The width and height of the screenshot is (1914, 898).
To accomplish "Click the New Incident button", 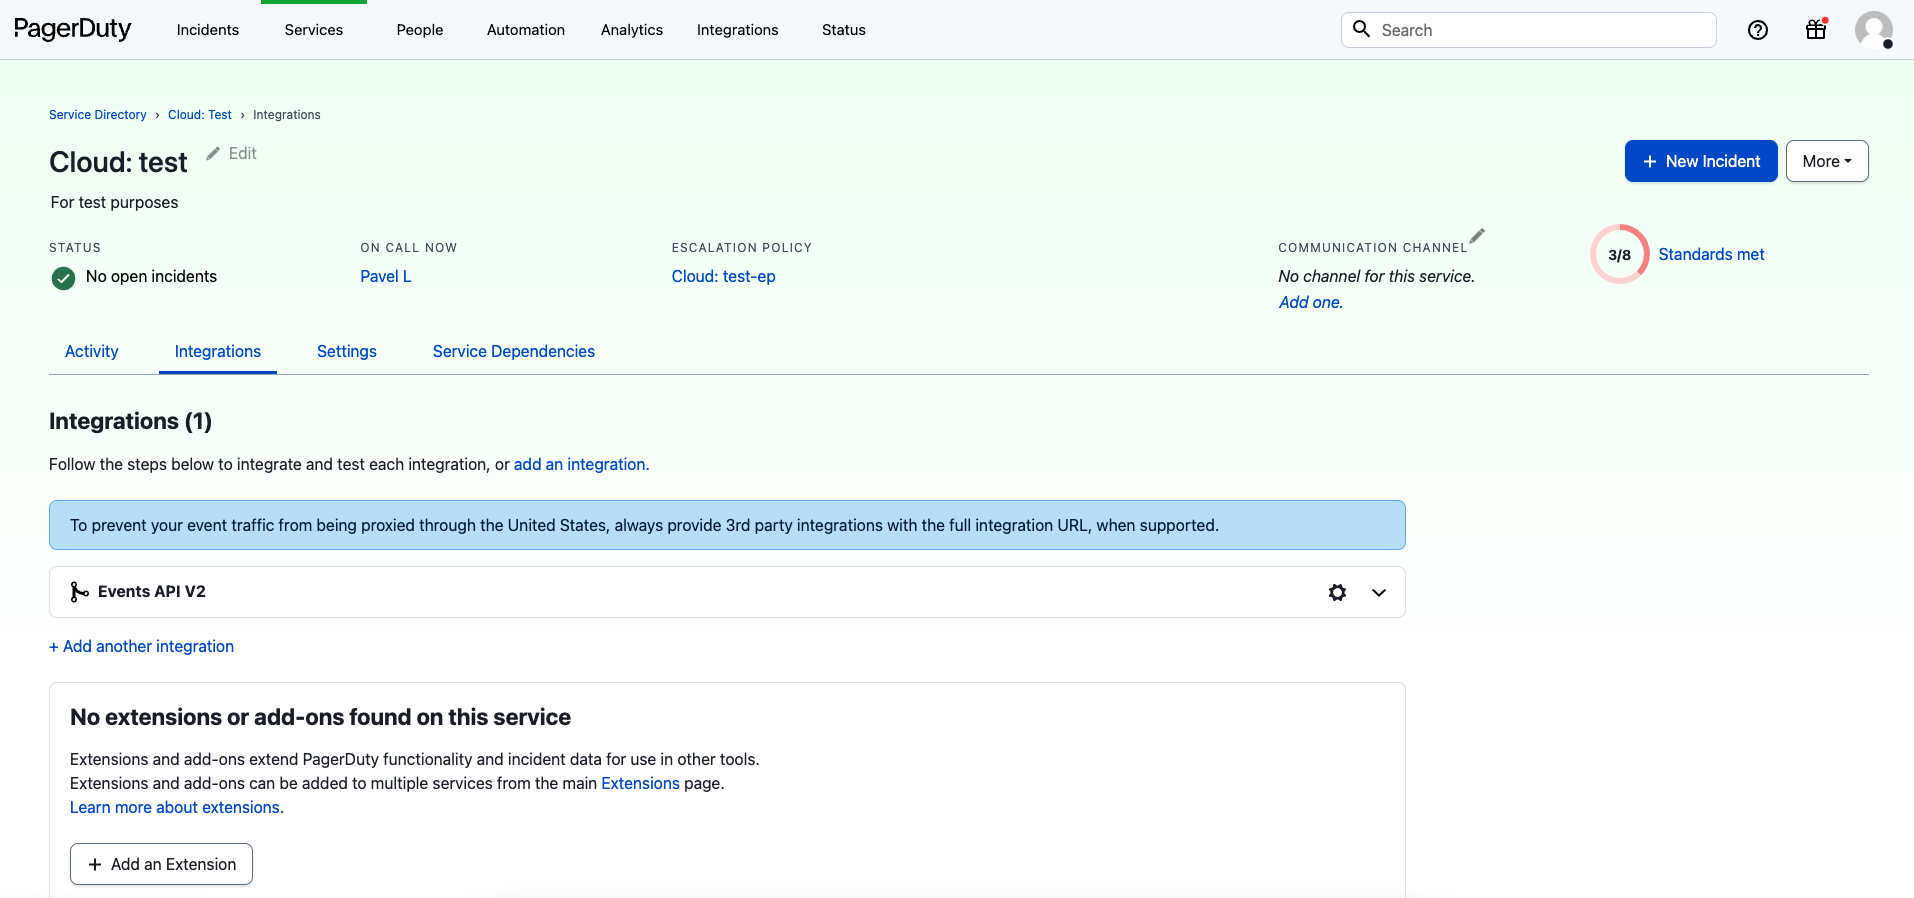I will coord(1701,161).
